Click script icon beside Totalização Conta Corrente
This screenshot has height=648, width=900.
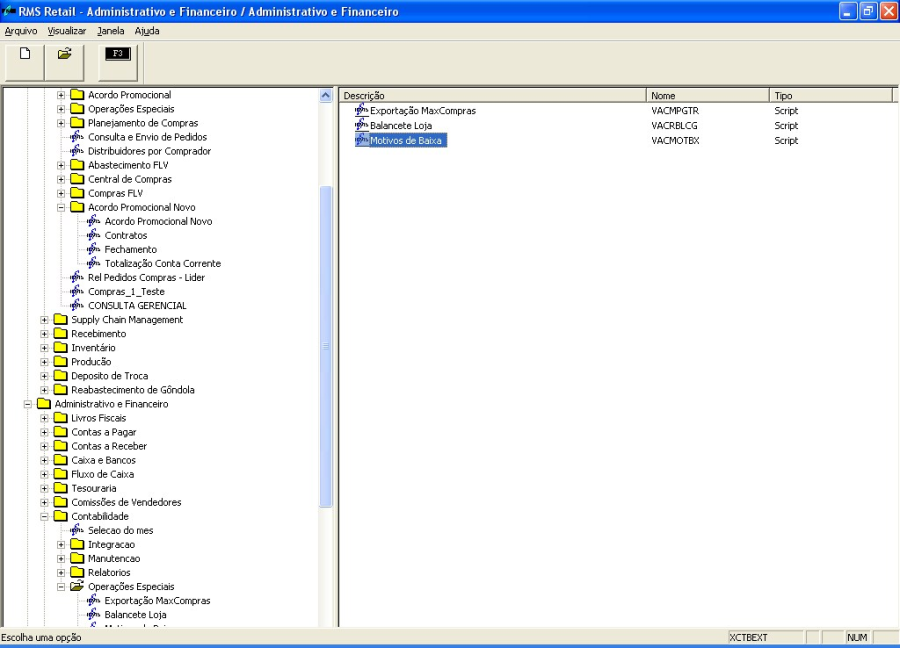tap(93, 263)
